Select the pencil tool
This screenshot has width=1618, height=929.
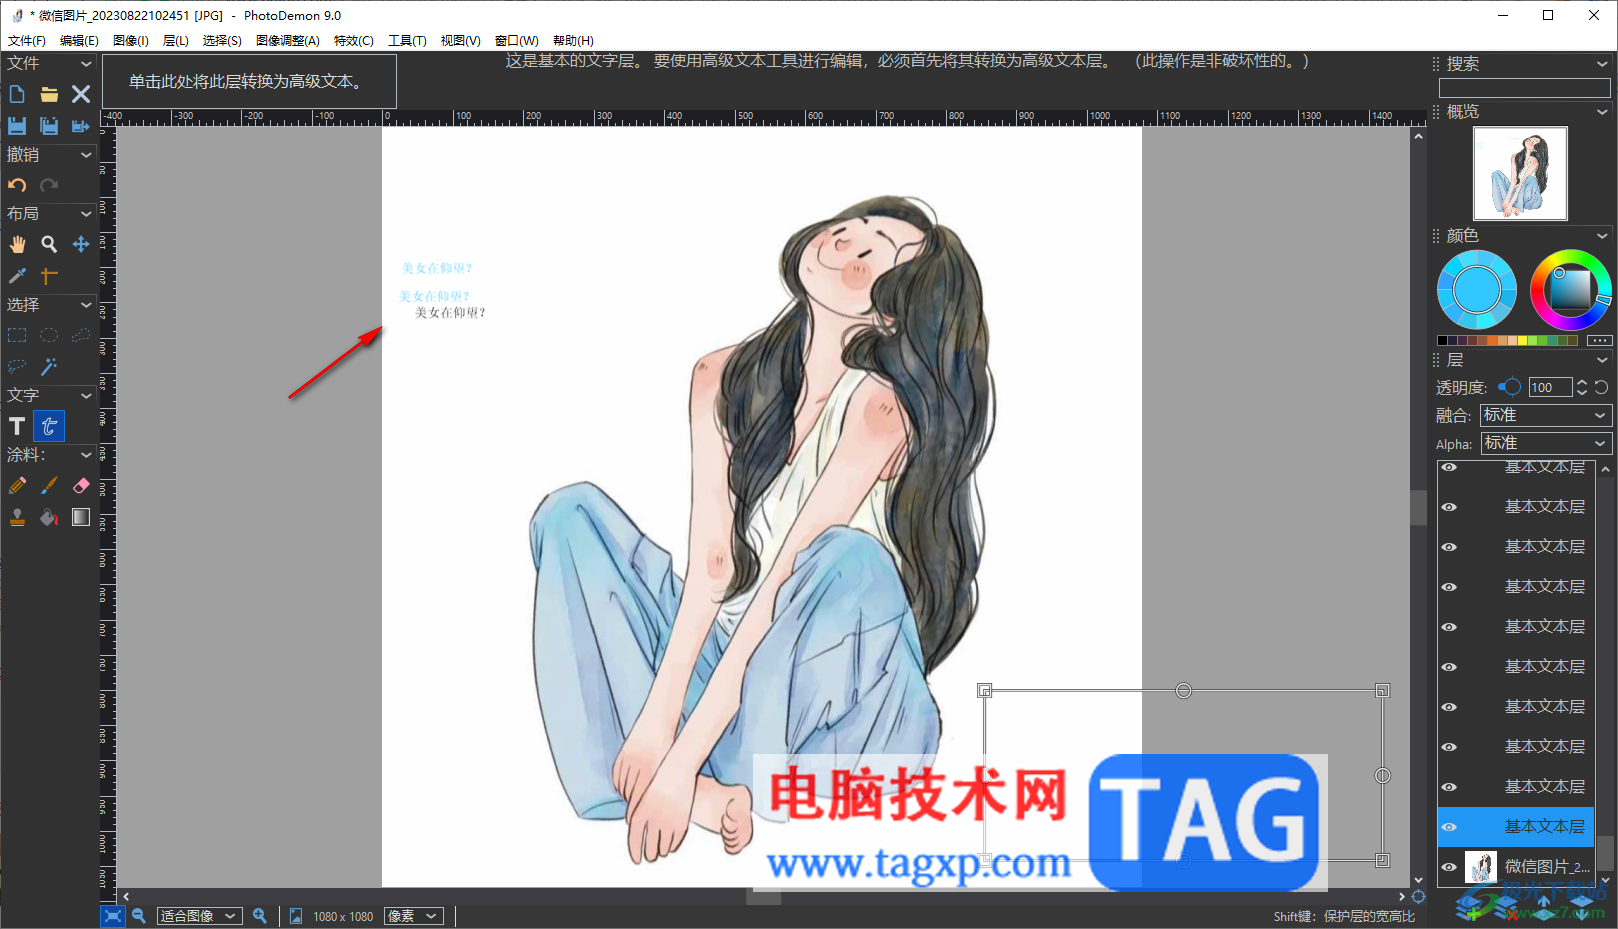click(17, 485)
